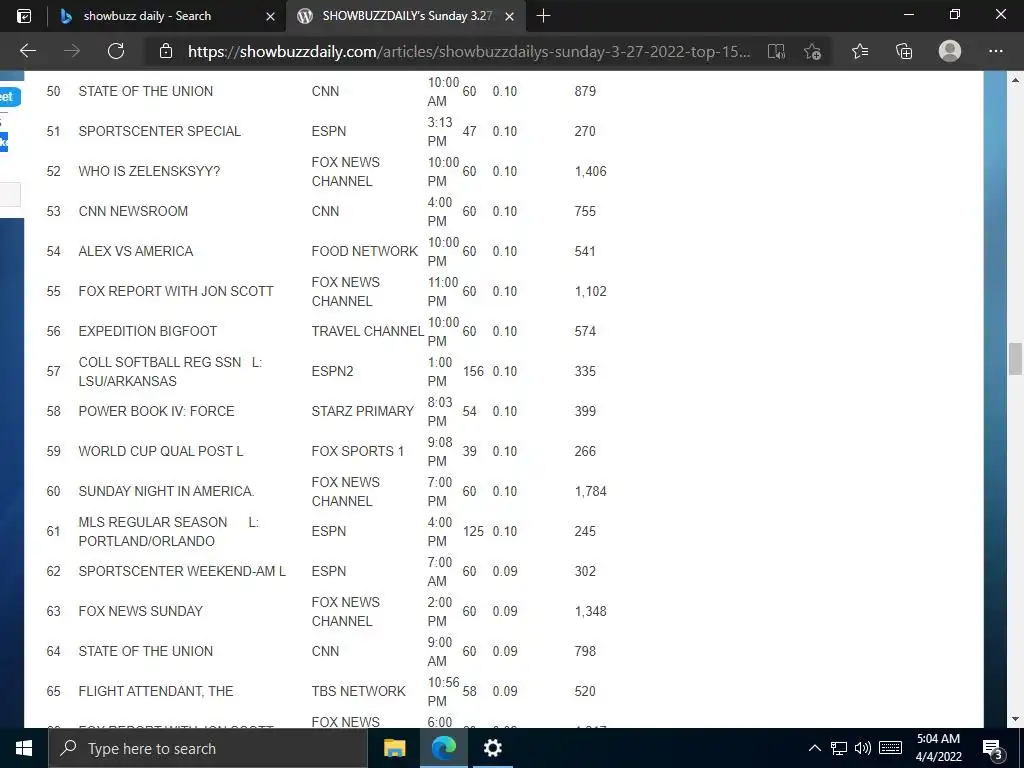Screen dimensions: 1024x768
Task: Select SUNDAY NIGHT IN AMERICA title
Action: [167, 491]
